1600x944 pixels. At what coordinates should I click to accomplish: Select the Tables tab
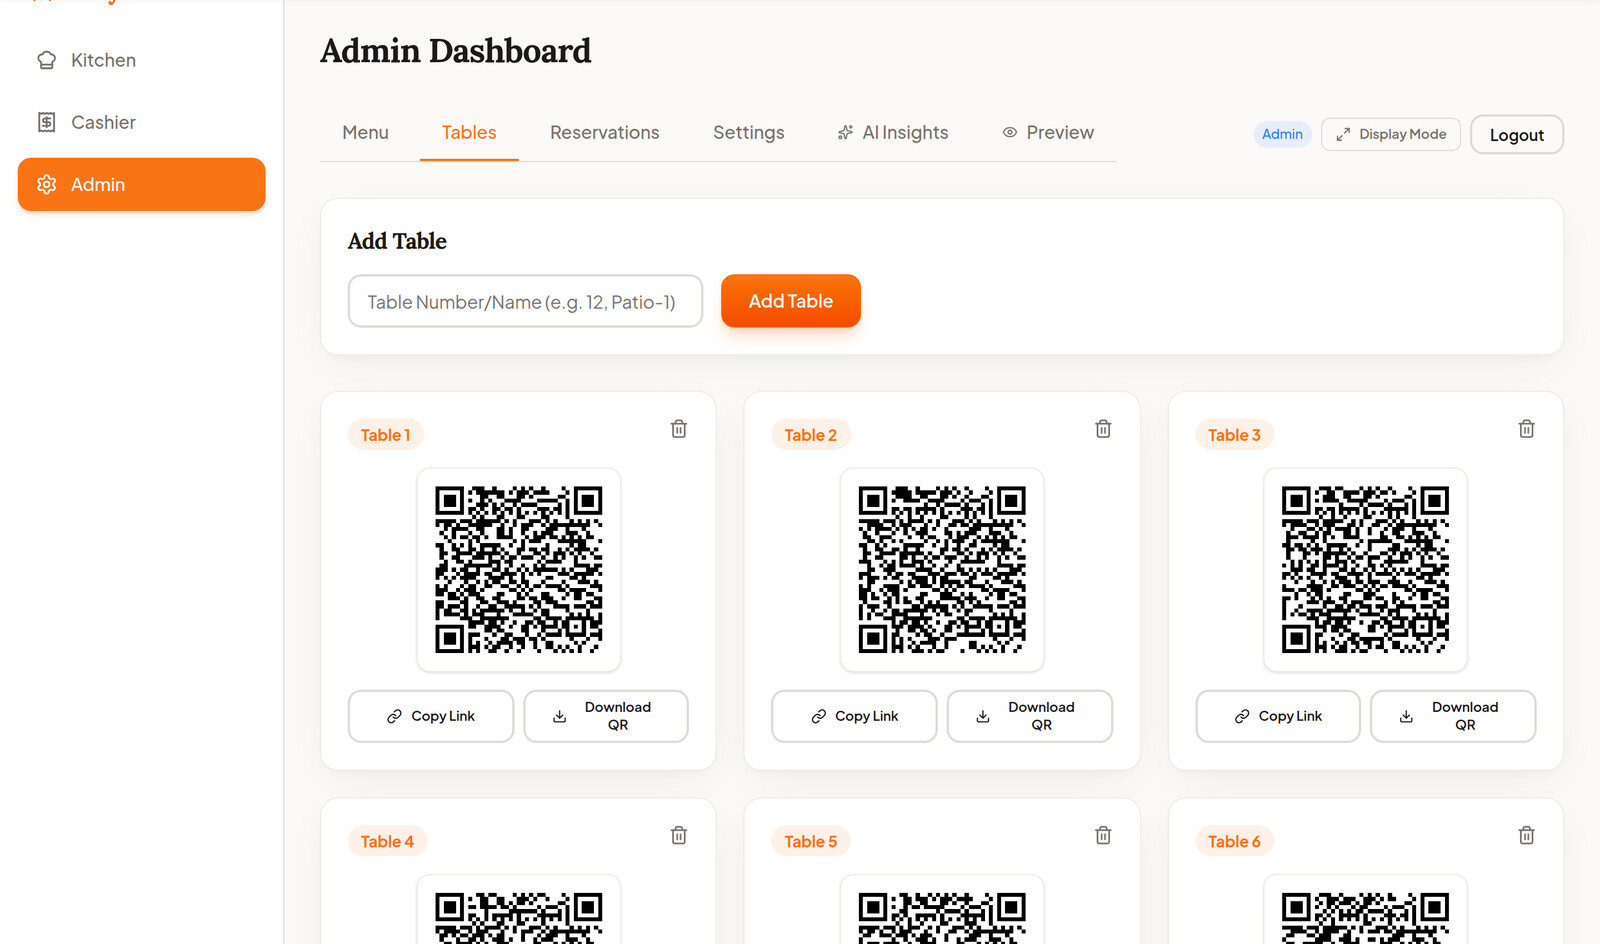[x=469, y=132]
